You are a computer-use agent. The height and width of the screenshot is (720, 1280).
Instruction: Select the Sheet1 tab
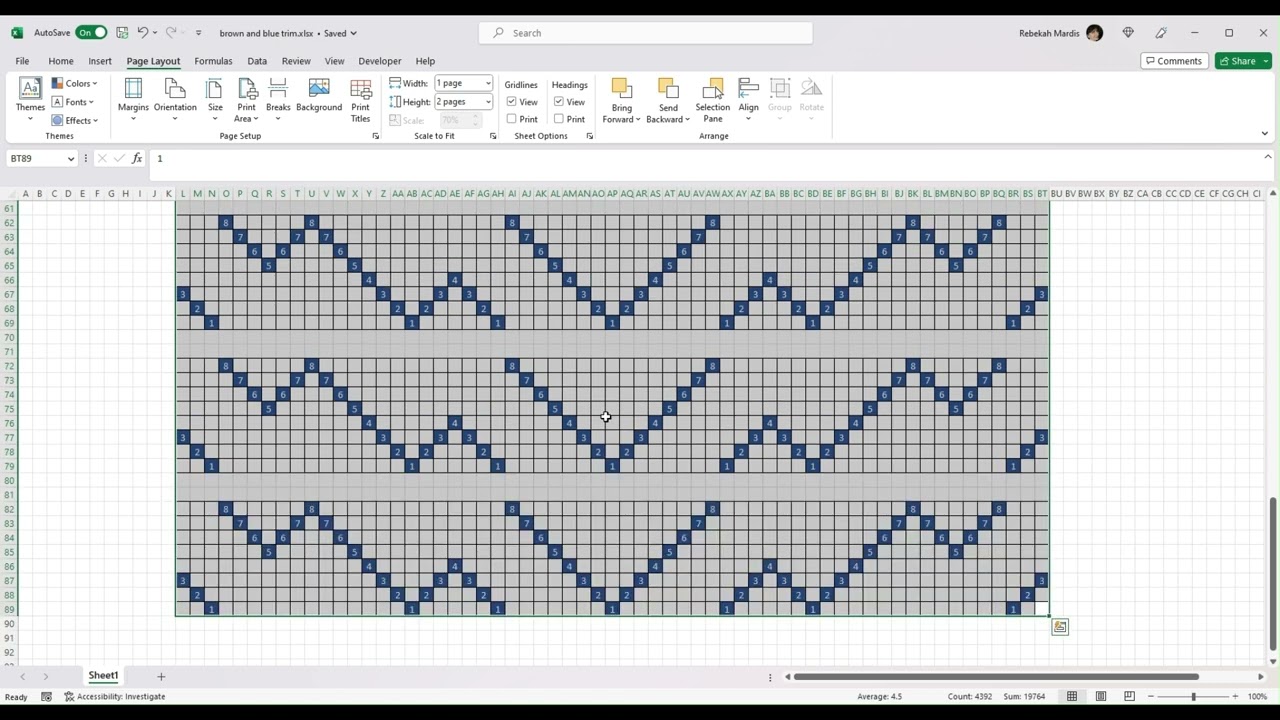[103, 676]
